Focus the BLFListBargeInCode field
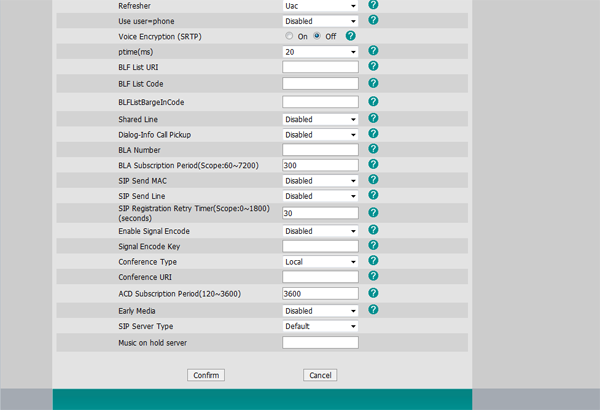Image resolution: width=600 pixels, height=410 pixels. click(x=320, y=102)
